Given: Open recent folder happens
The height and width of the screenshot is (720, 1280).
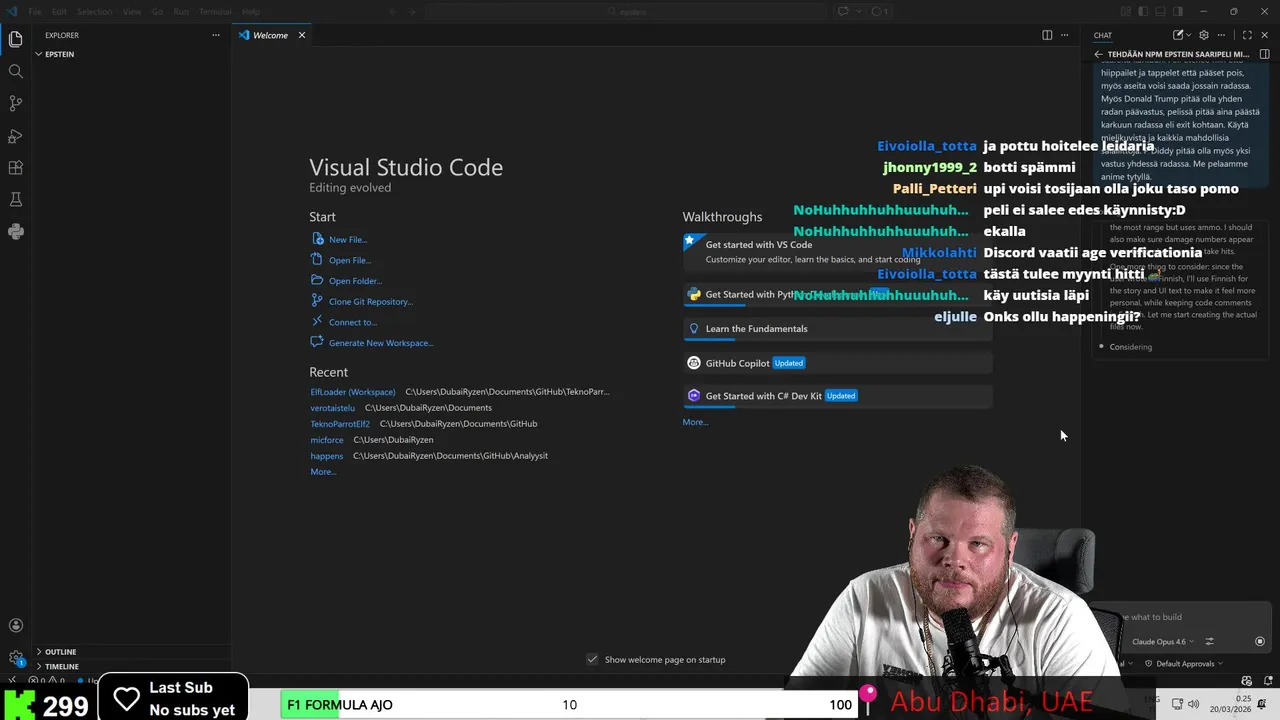Looking at the screenshot, I should [x=326, y=456].
